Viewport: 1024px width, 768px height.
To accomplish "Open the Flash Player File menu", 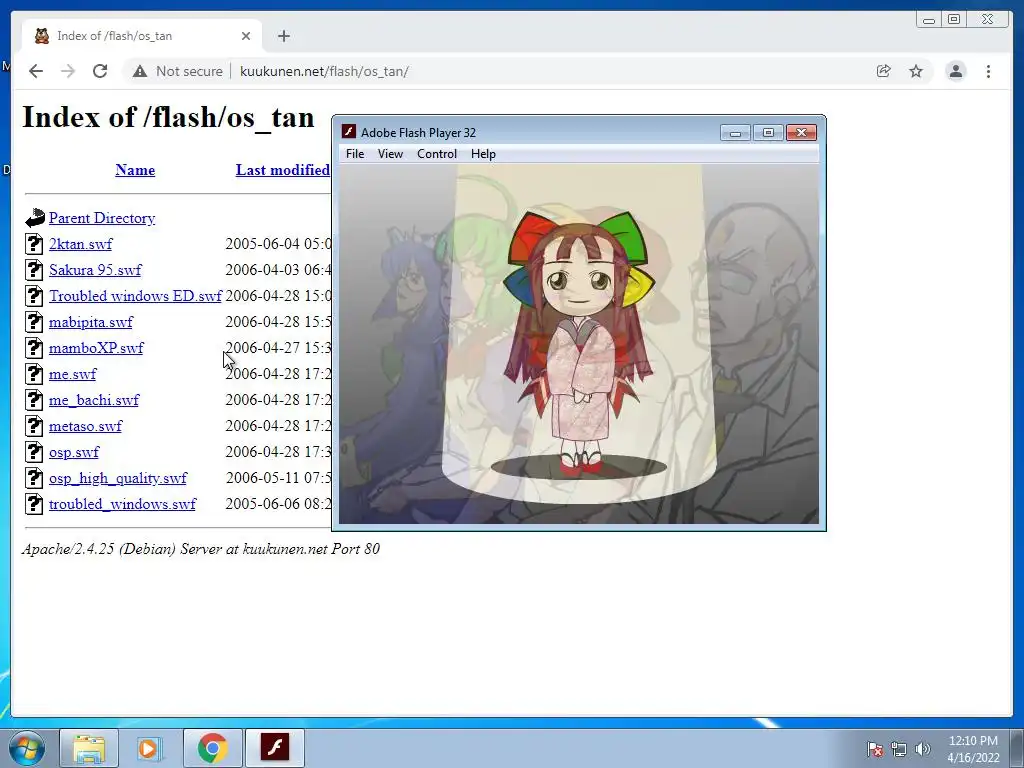I will coord(355,154).
